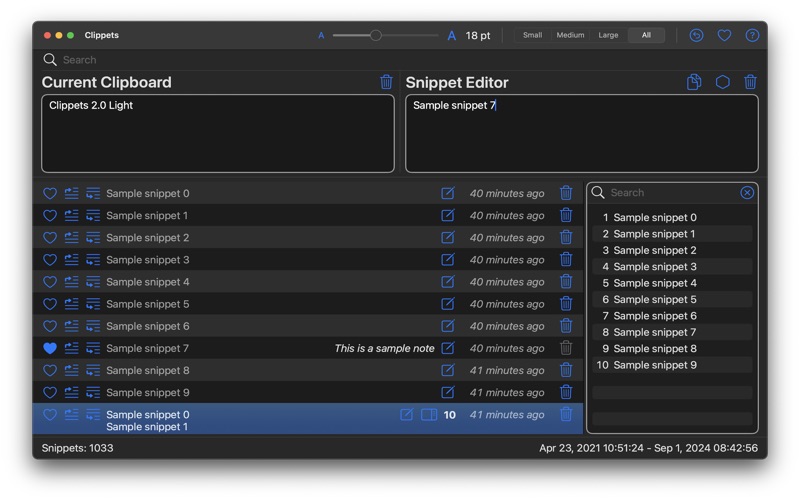Delete Sample snippet 9 row
Image resolution: width=800 pixels, height=500 pixels.
pyautogui.click(x=566, y=392)
